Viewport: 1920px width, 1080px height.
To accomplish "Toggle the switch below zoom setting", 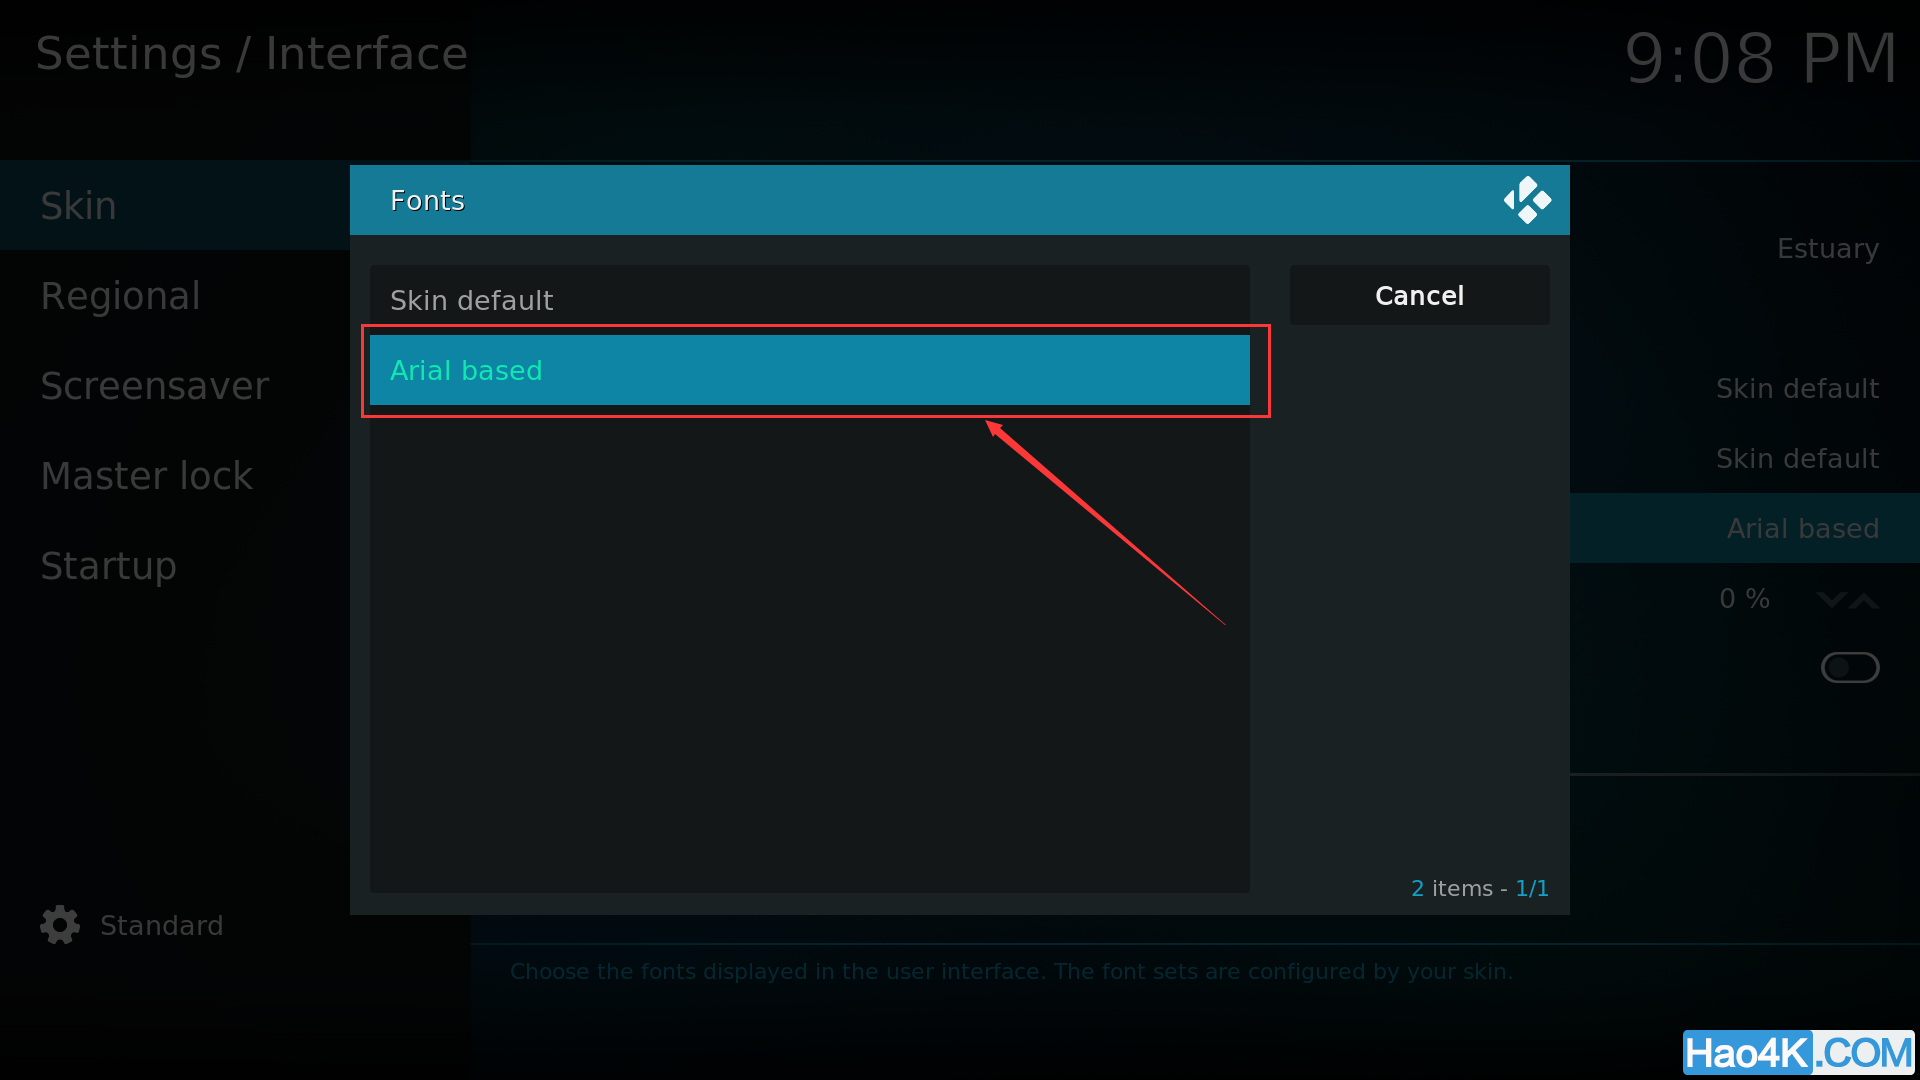I will [x=1850, y=667].
